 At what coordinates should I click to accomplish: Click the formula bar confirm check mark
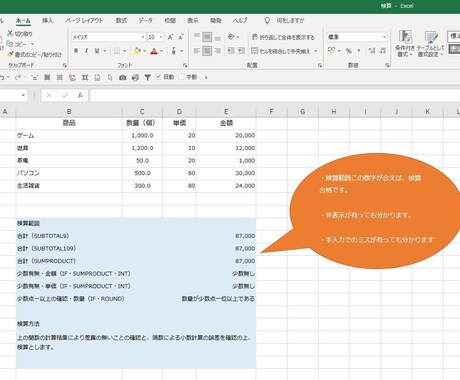65,95
